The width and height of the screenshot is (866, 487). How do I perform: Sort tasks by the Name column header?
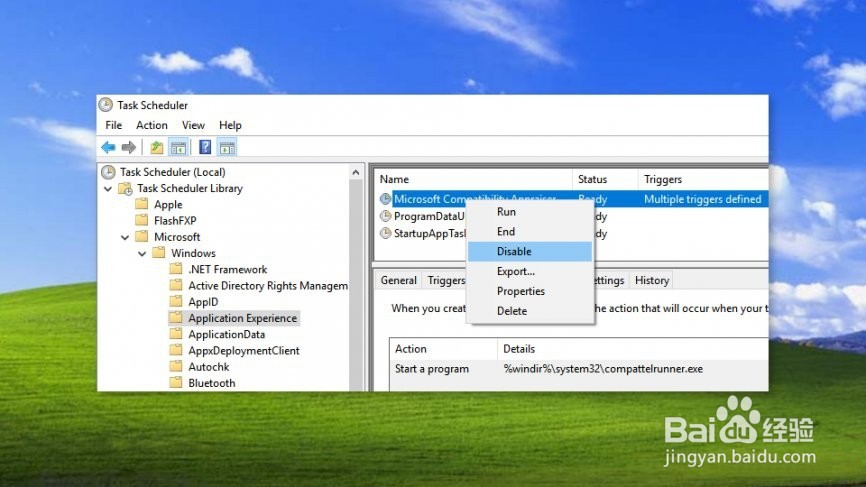coord(474,179)
